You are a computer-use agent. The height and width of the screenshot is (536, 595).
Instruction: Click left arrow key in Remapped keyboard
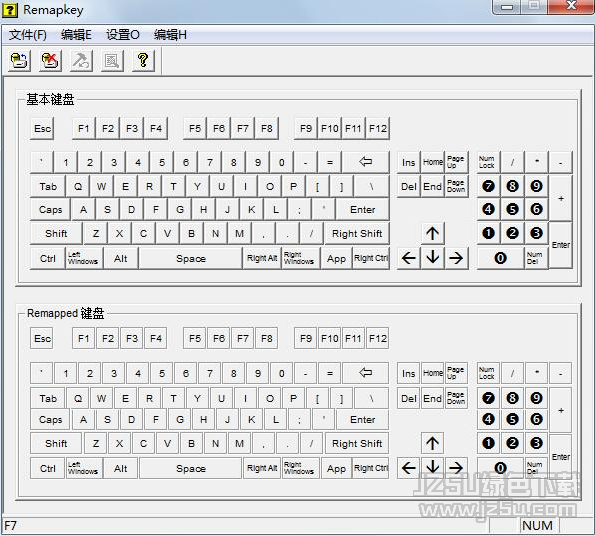click(x=409, y=468)
